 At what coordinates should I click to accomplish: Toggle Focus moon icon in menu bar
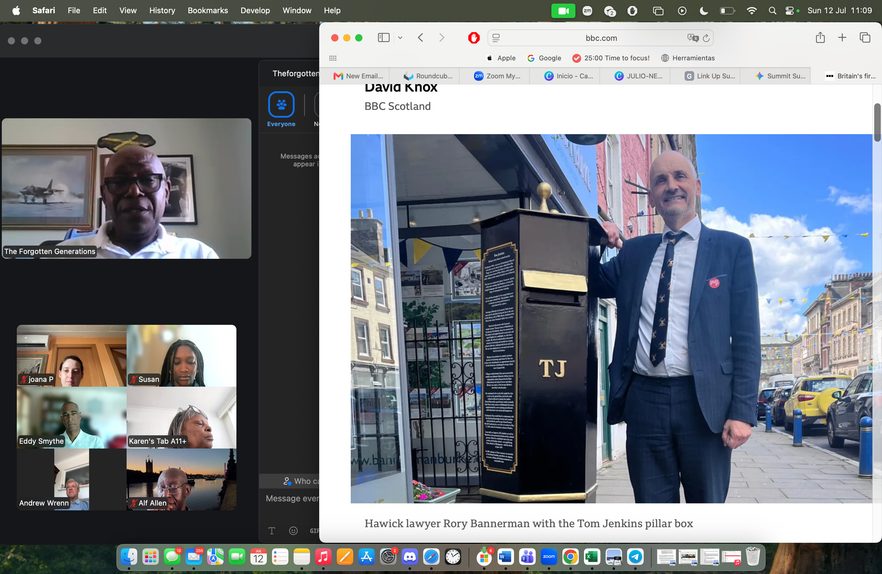pos(704,10)
